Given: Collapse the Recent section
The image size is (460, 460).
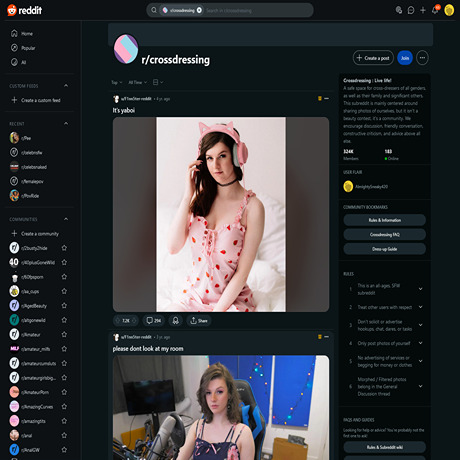Looking at the screenshot, I should coord(66,123).
